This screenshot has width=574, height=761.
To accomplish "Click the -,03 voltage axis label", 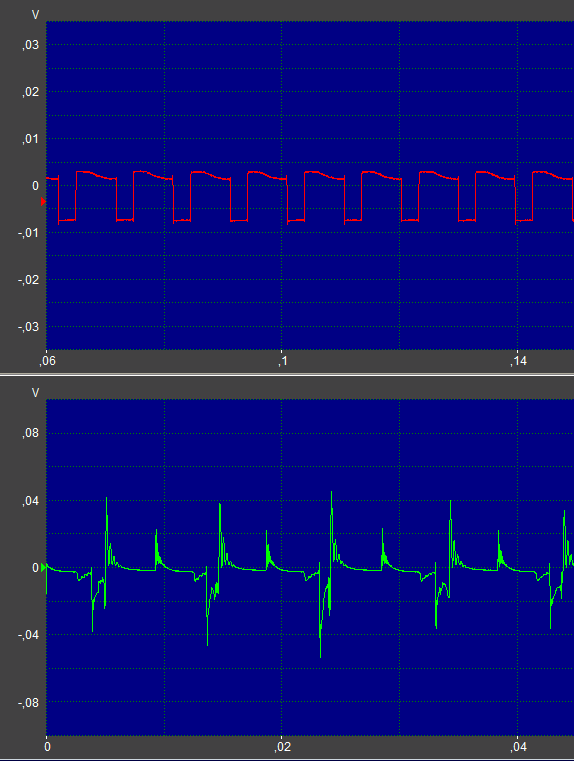I will [29, 327].
